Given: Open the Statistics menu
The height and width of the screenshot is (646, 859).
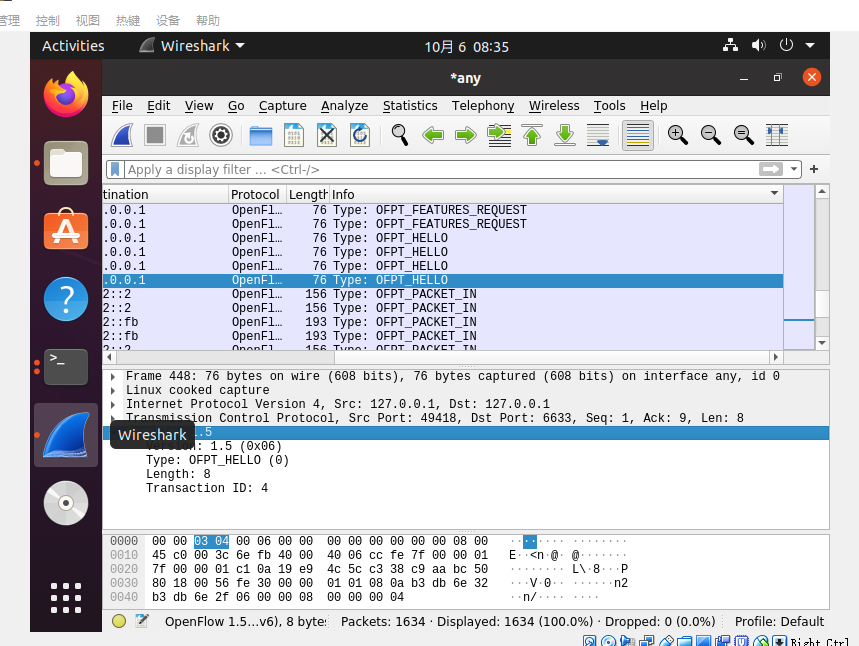Looking at the screenshot, I should coord(410,106).
